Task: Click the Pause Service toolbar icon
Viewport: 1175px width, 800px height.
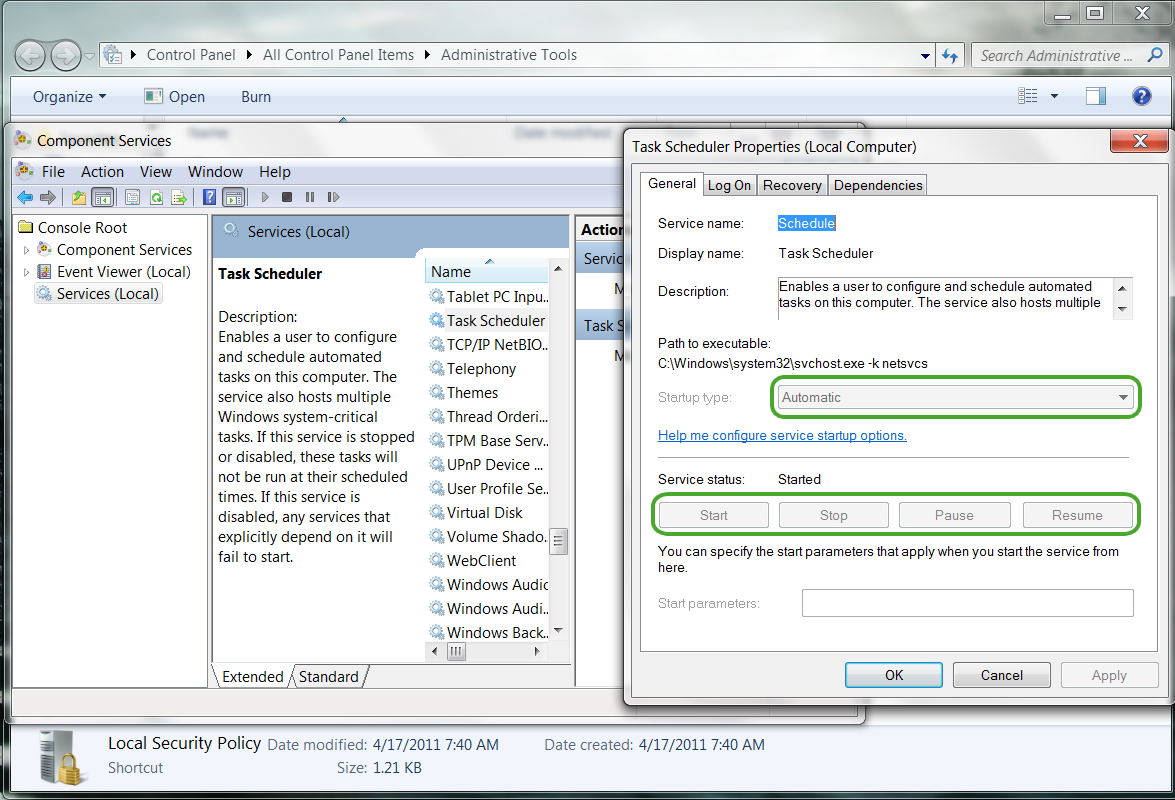Action: (x=309, y=198)
